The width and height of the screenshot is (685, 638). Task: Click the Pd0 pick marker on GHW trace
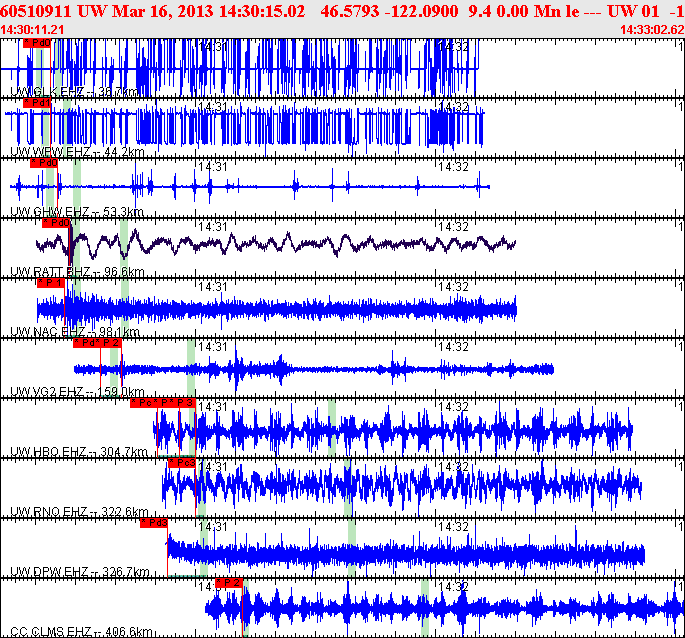44,163
